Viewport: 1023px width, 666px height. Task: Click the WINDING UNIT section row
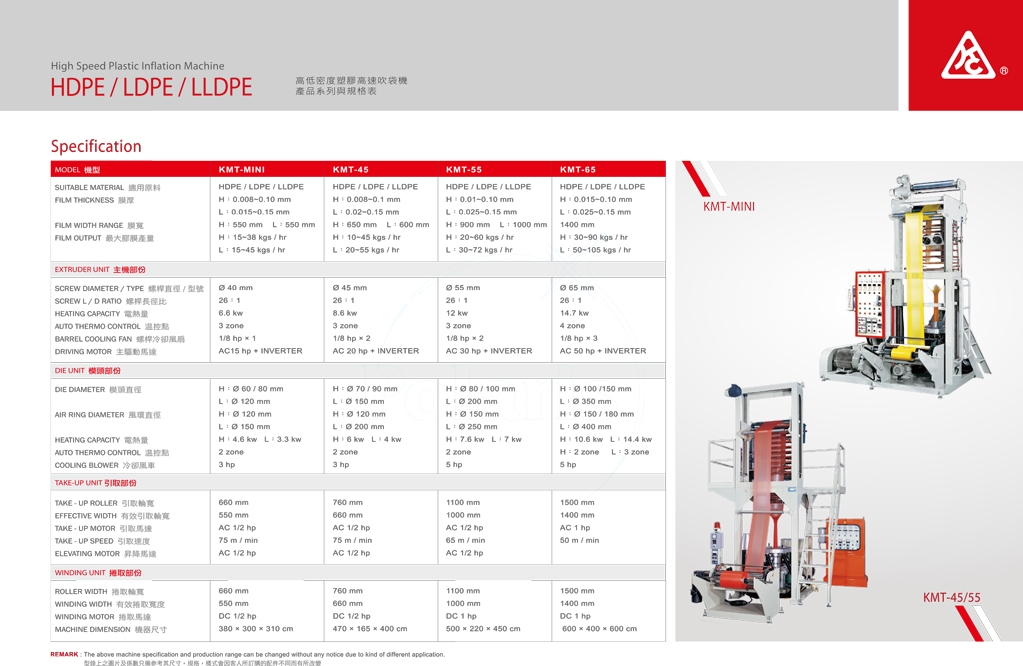click(358, 573)
